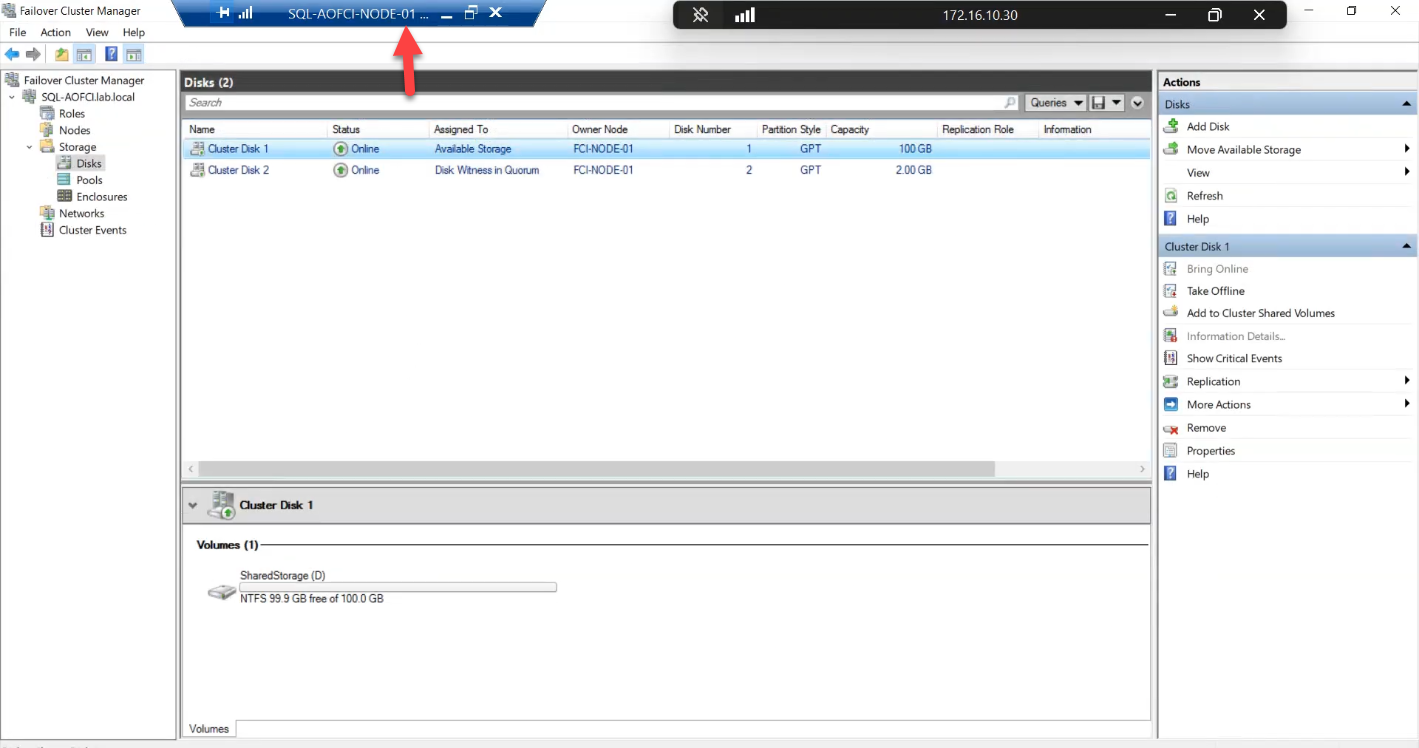Click the Take Offline action icon

[1170, 291]
